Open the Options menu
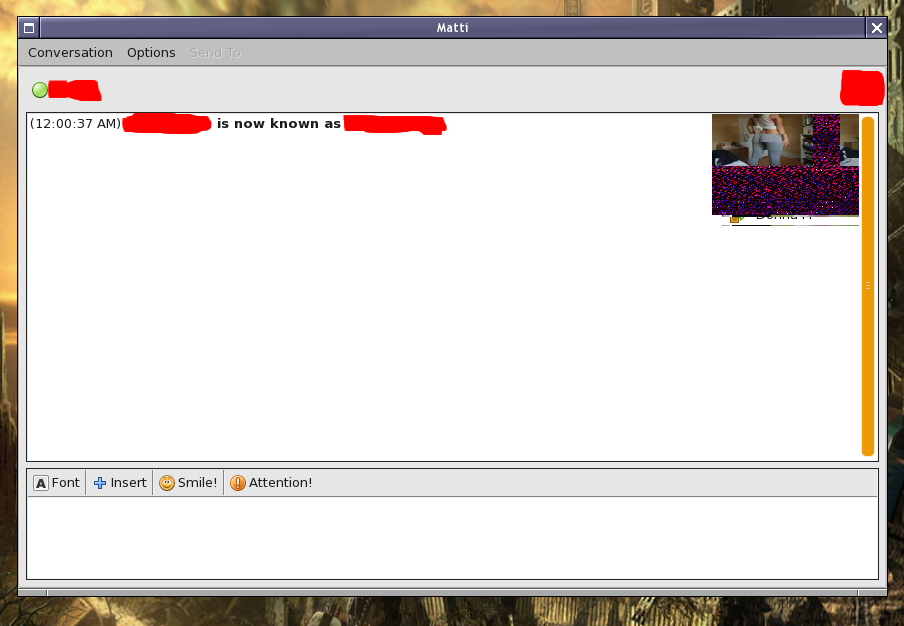The image size is (904, 626). click(151, 53)
